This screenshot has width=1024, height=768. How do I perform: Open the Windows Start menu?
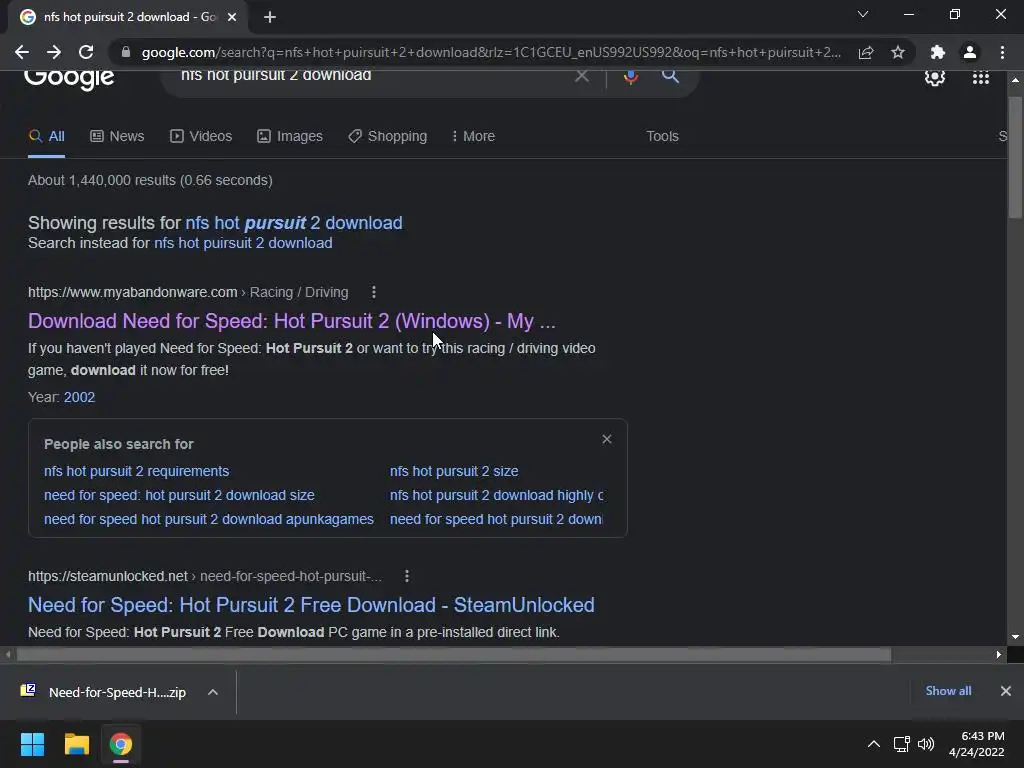click(x=32, y=744)
